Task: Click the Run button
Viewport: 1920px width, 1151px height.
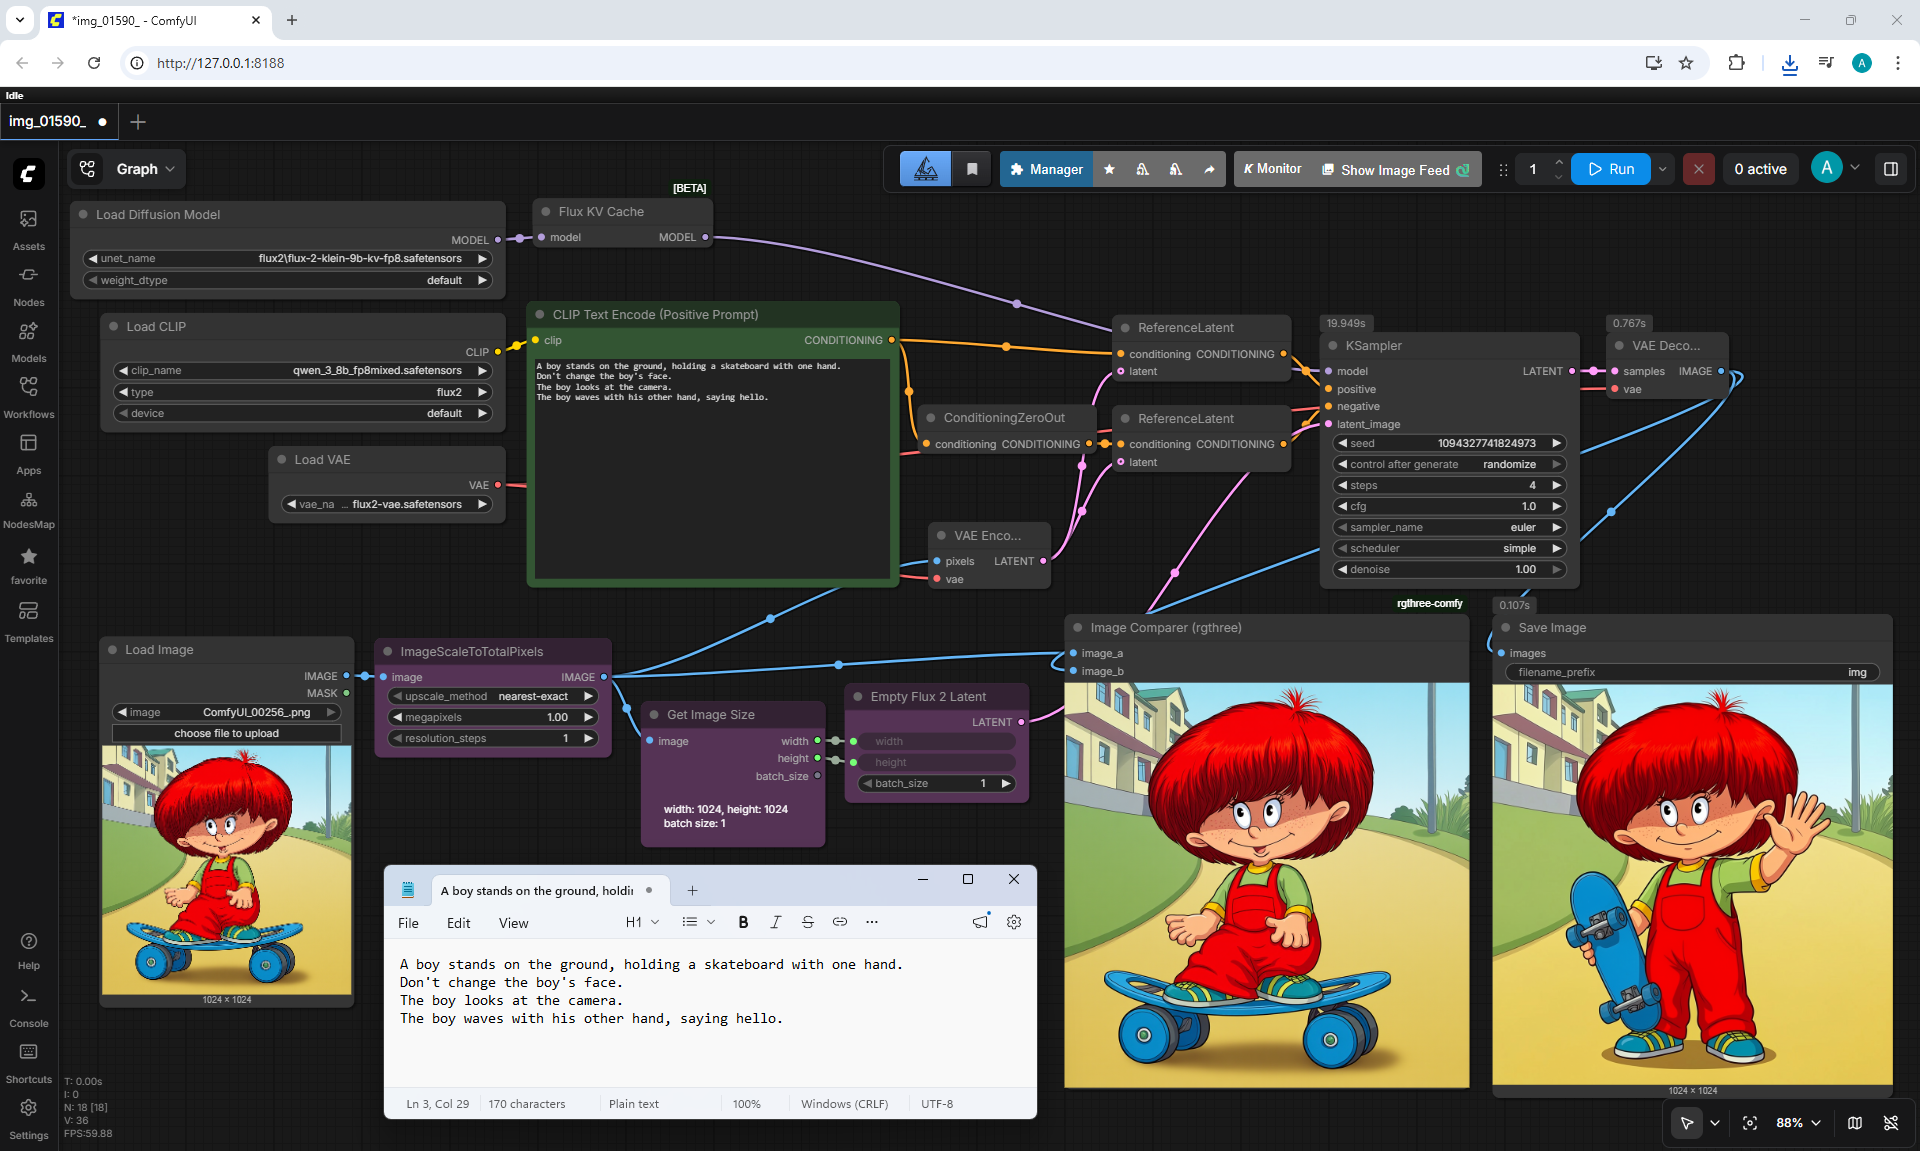Action: point(1611,169)
